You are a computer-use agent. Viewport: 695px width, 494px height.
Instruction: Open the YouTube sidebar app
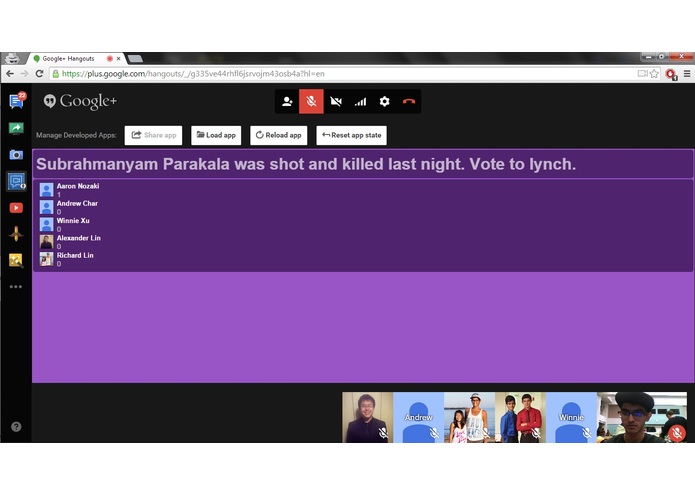(x=16, y=208)
